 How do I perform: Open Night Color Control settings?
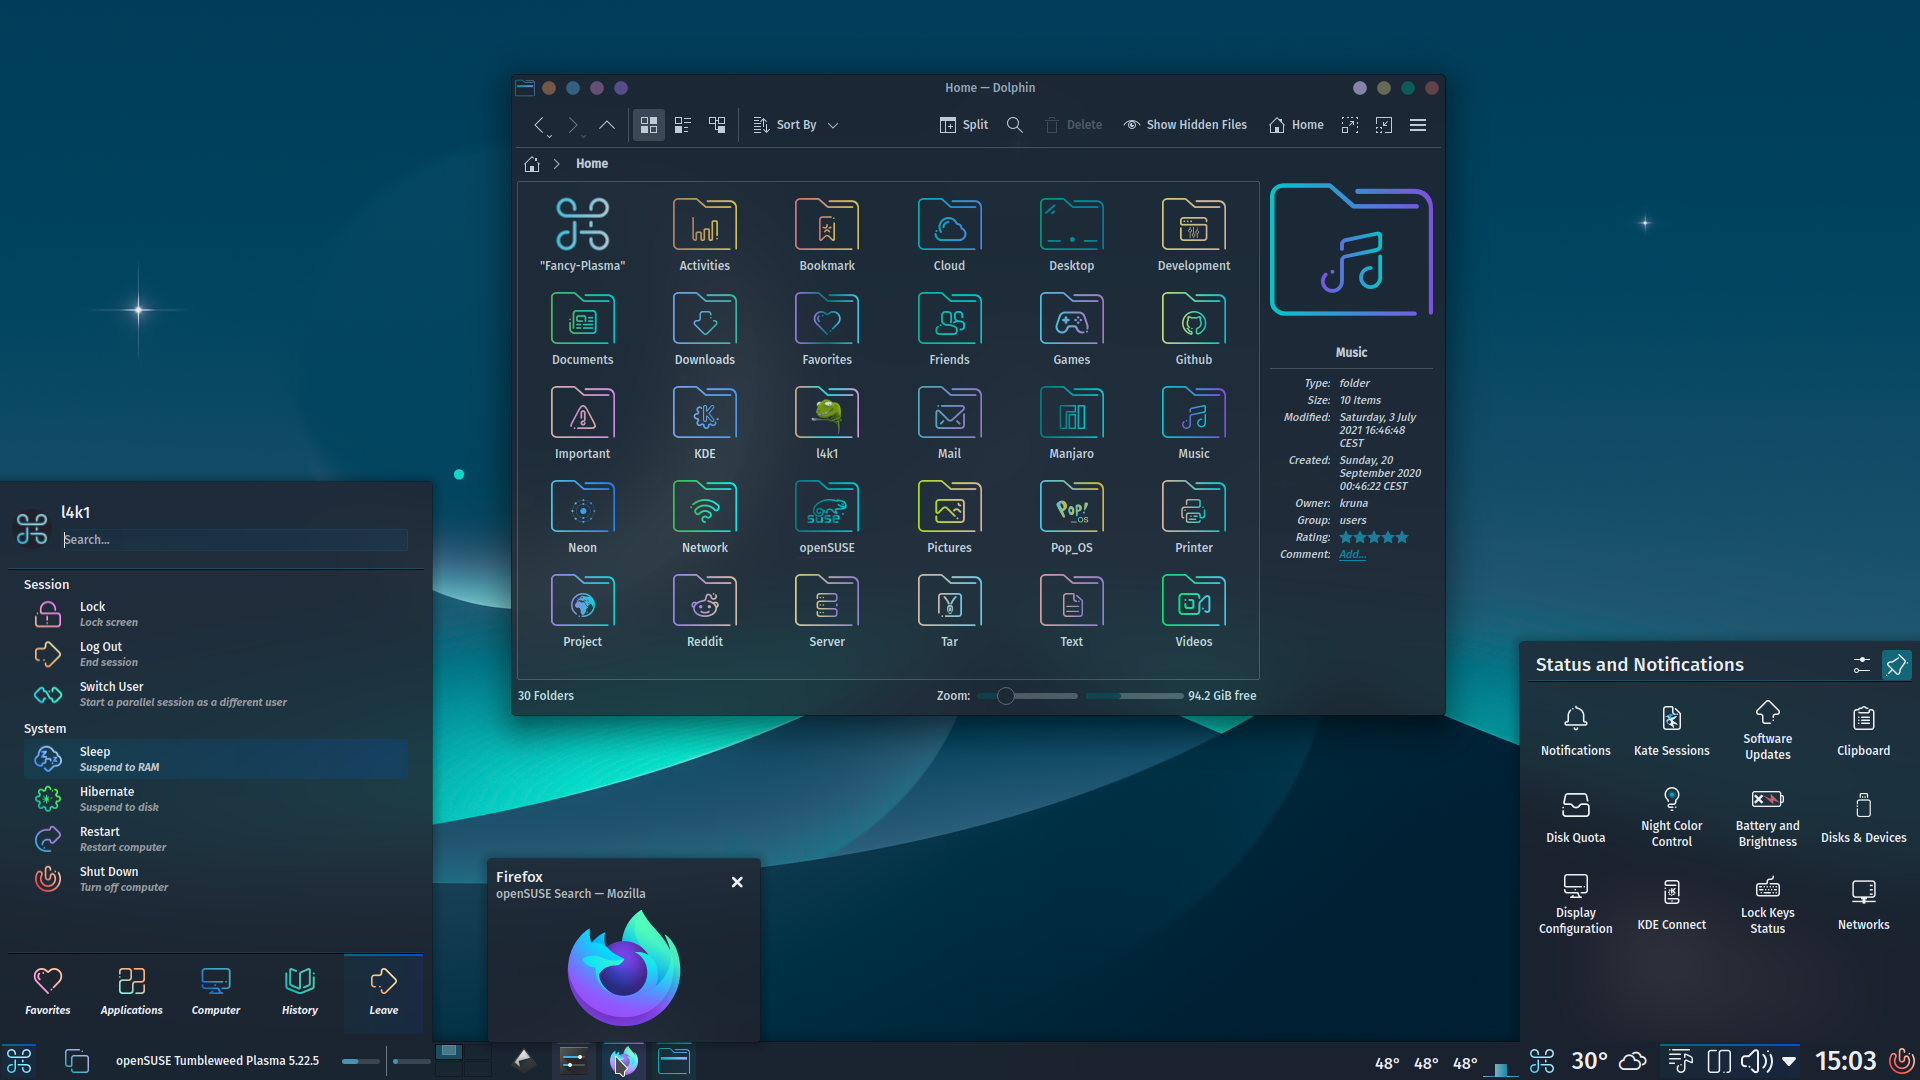(x=1670, y=815)
